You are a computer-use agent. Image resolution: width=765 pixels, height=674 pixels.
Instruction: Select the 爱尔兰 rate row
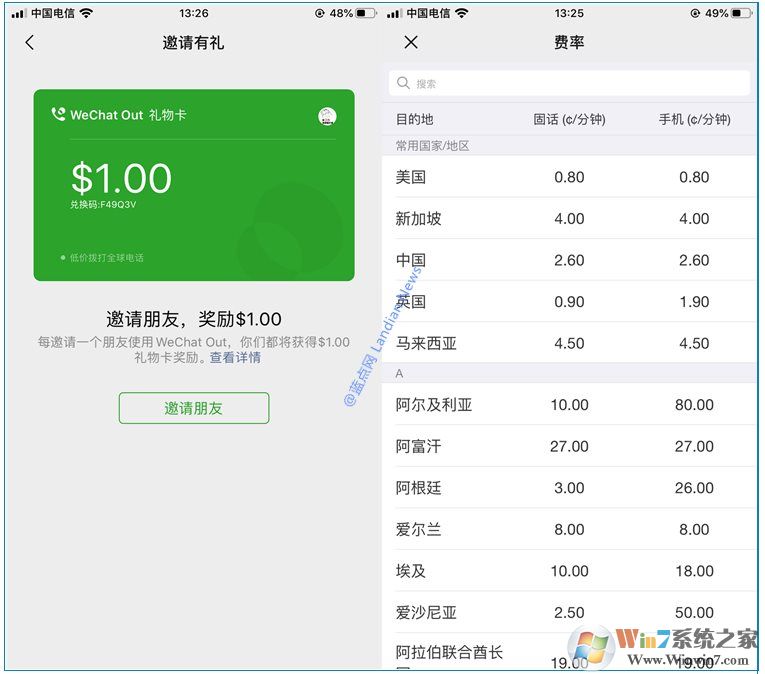pyautogui.click(x=569, y=529)
